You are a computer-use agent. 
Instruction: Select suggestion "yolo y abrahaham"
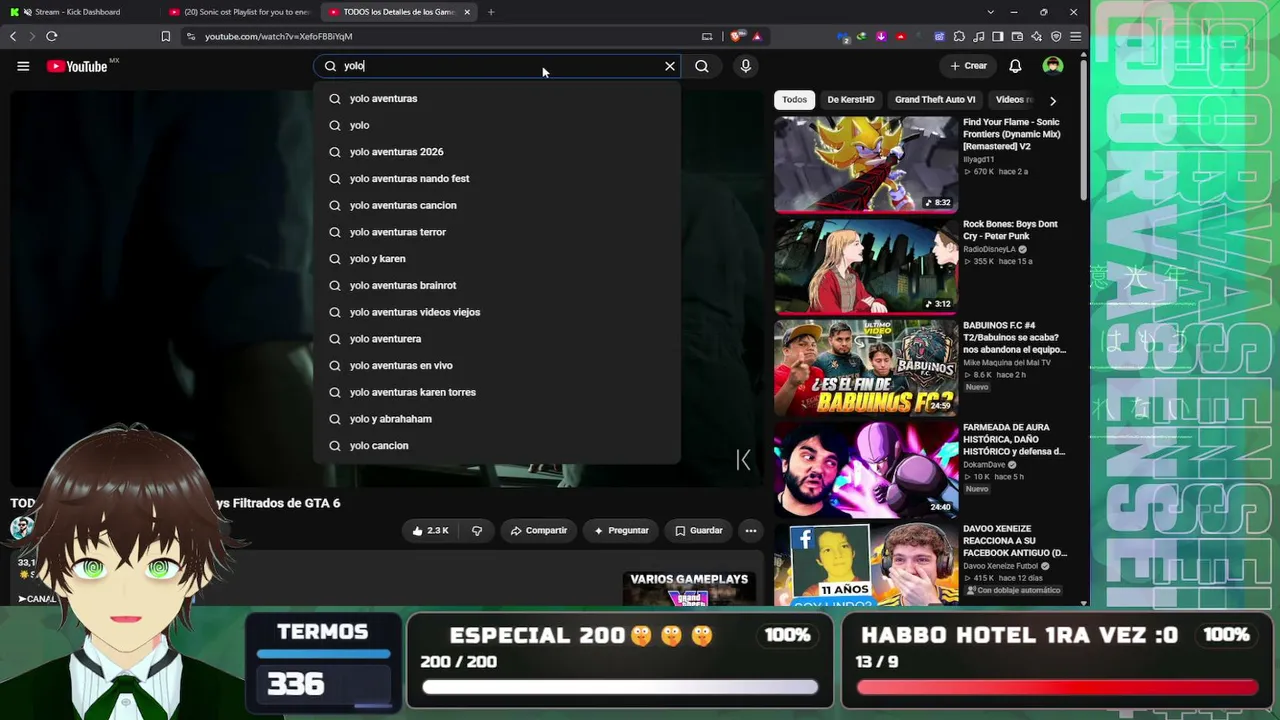496,418
